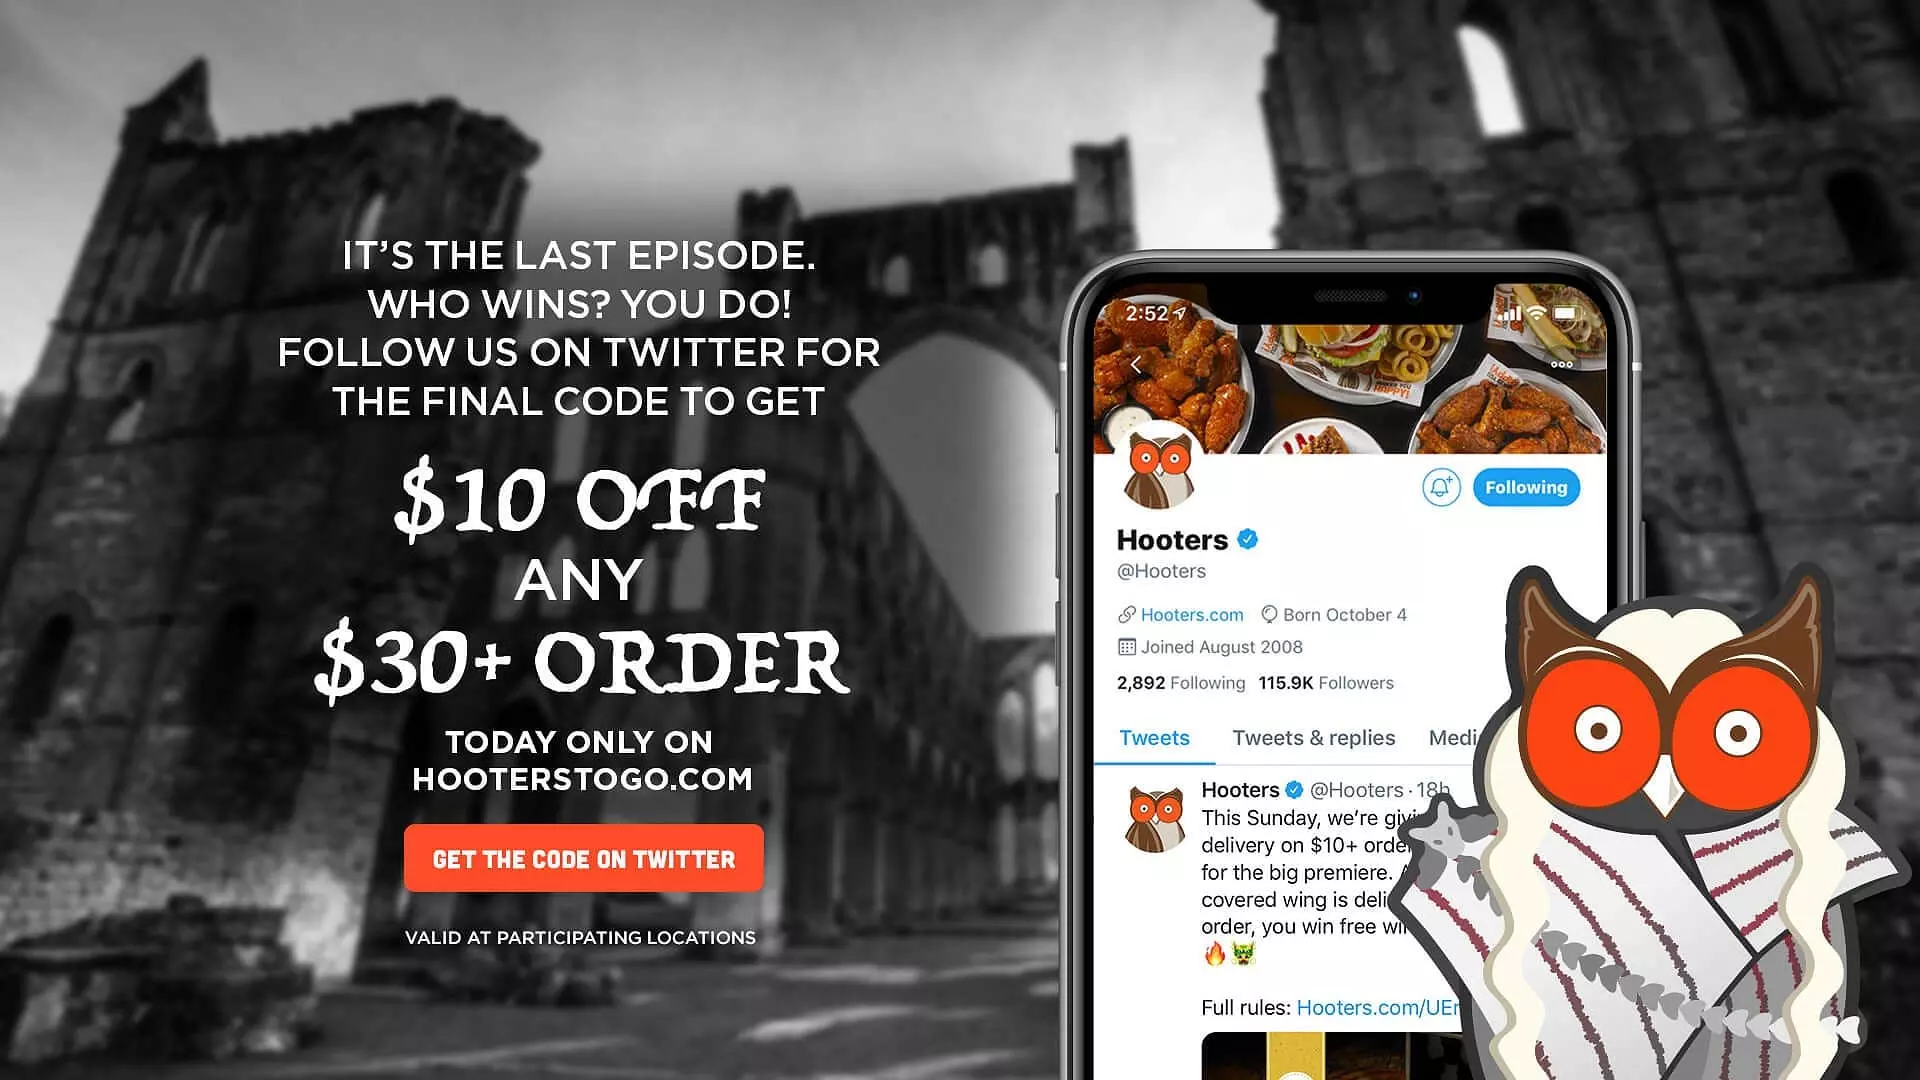Image resolution: width=1920 pixels, height=1080 pixels.
Task: Tap the owl avatar on the tweet
Action: (1156, 818)
